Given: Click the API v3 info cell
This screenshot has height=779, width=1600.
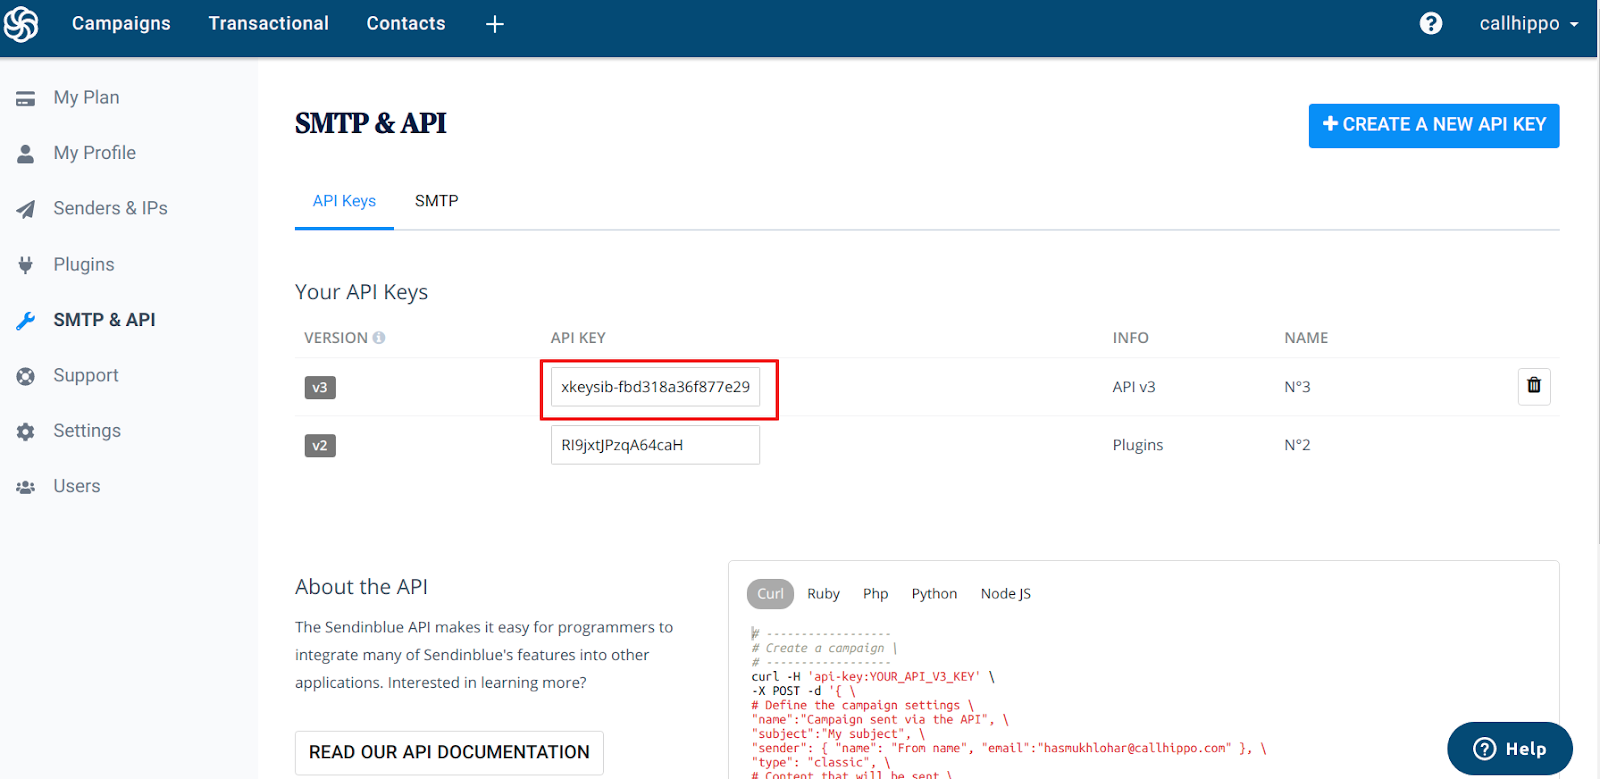Looking at the screenshot, I should click(x=1134, y=387).
